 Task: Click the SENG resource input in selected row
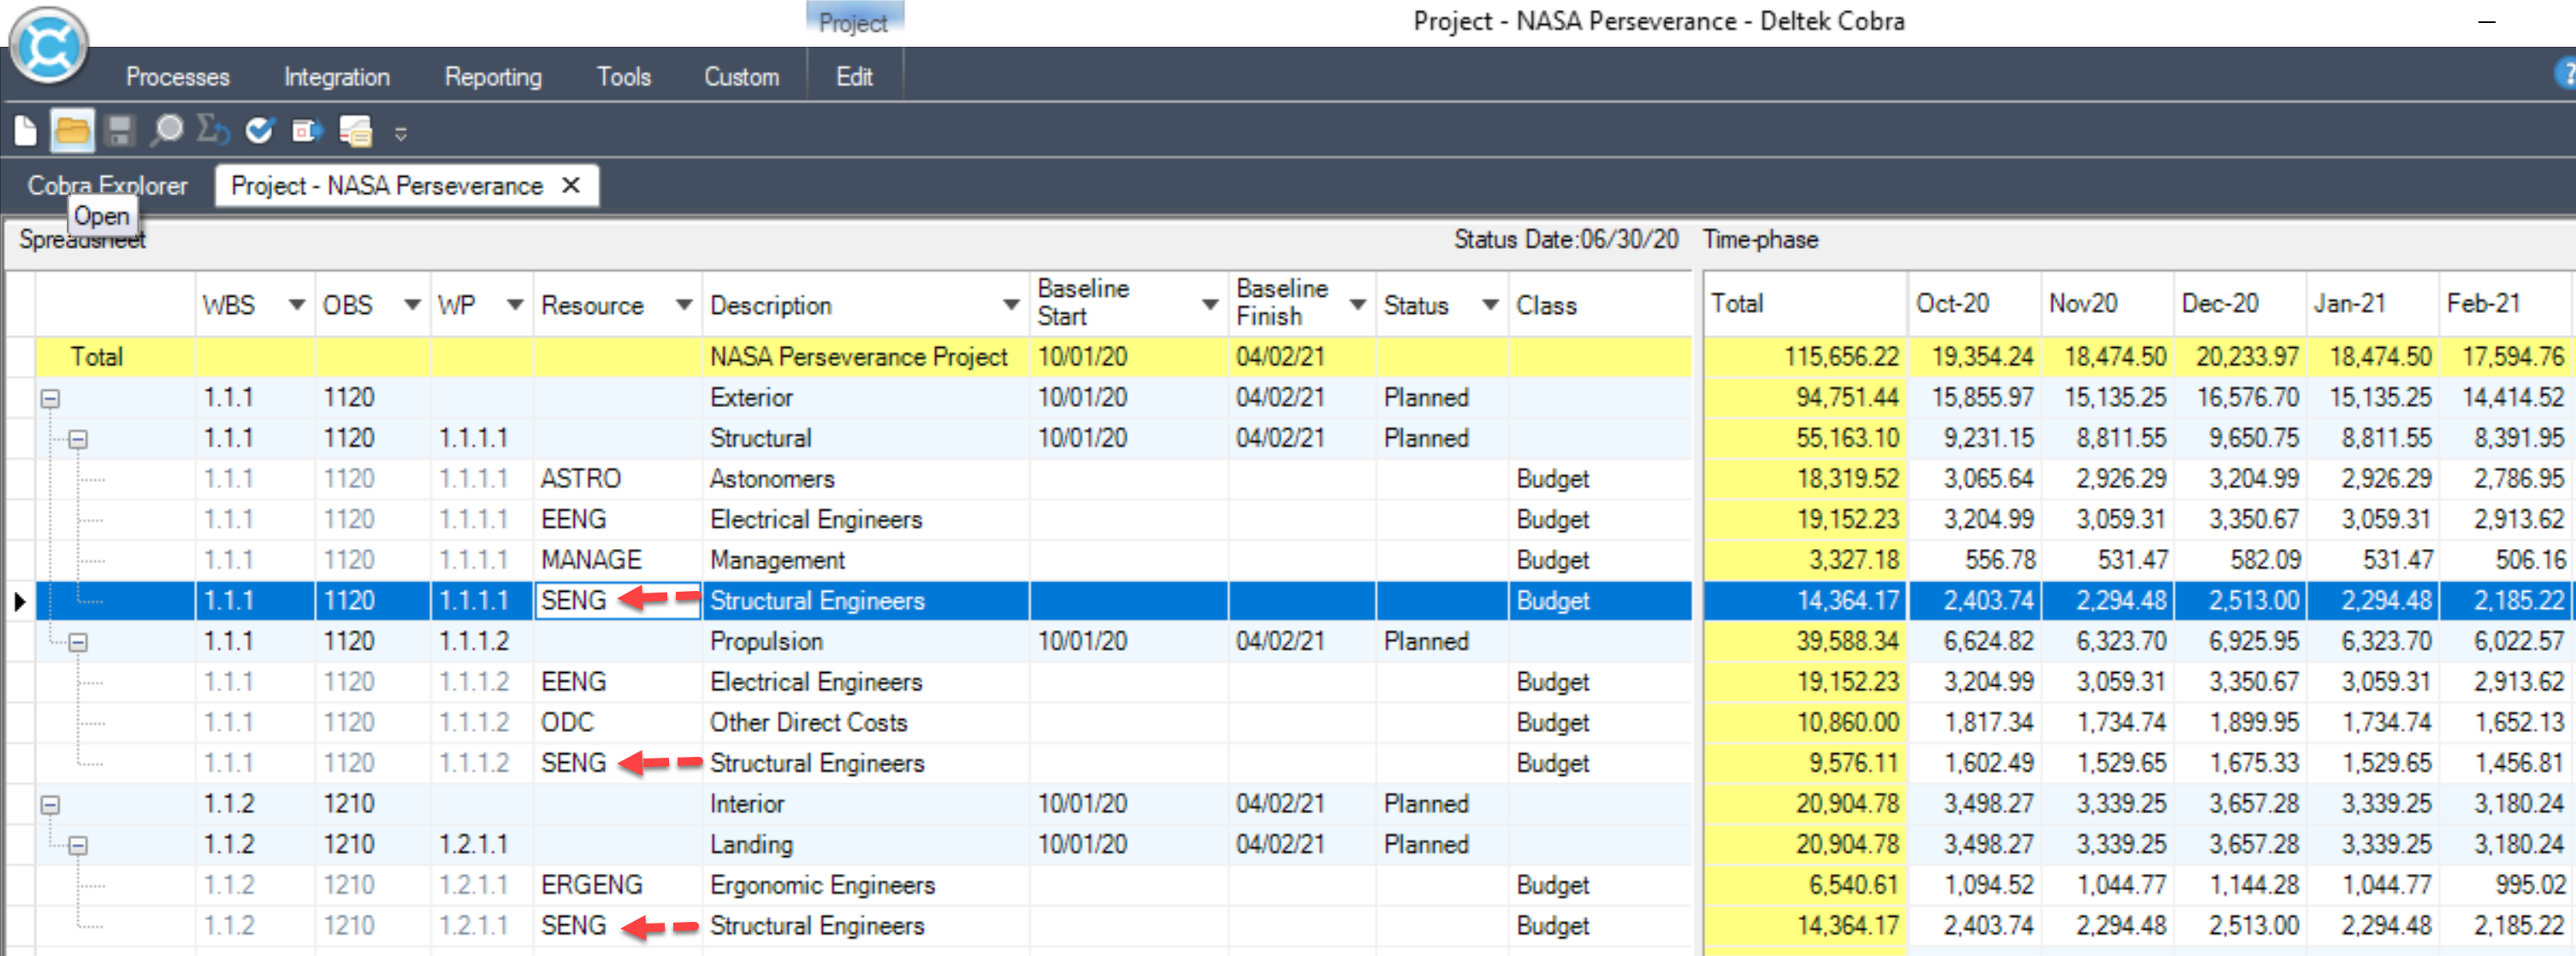coord(617,601)
